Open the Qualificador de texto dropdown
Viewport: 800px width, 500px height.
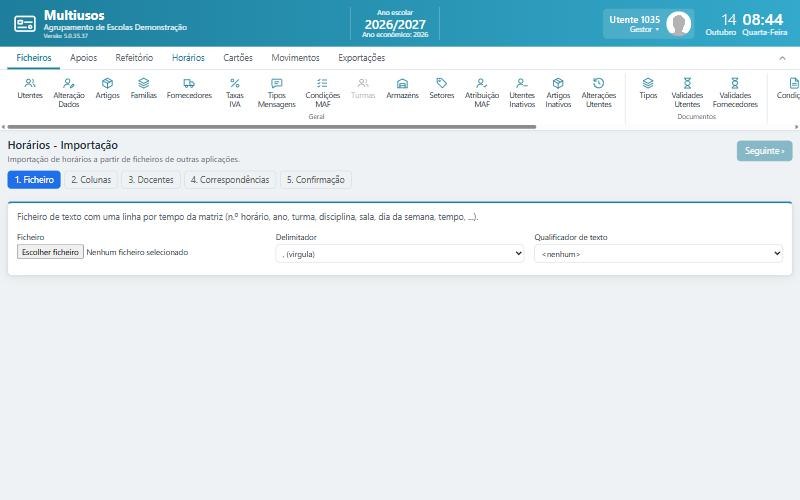[x=659, y=254]
